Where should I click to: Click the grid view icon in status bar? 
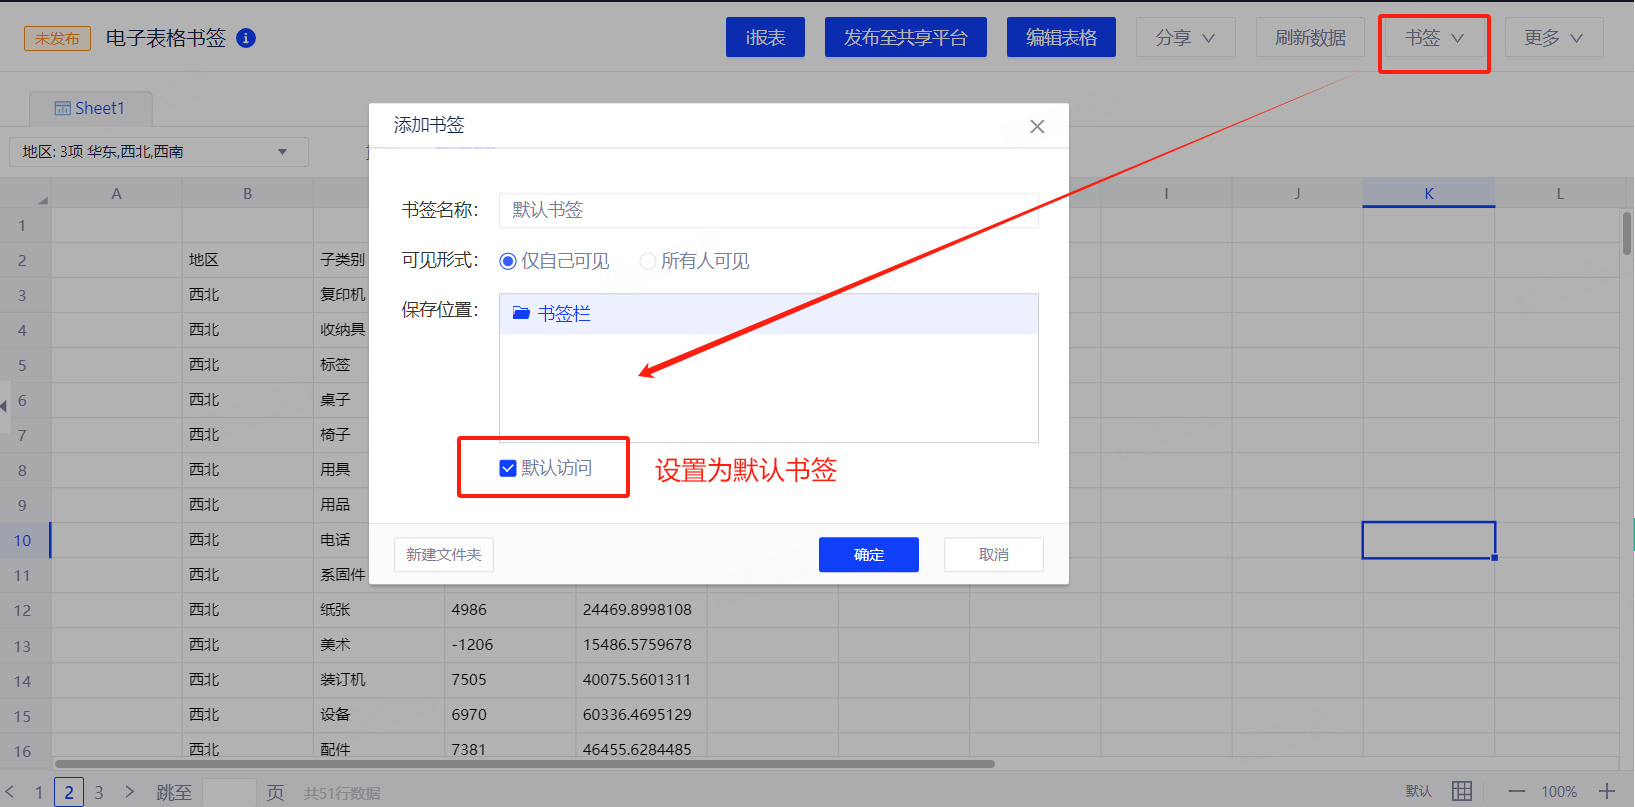(1462, 791)
